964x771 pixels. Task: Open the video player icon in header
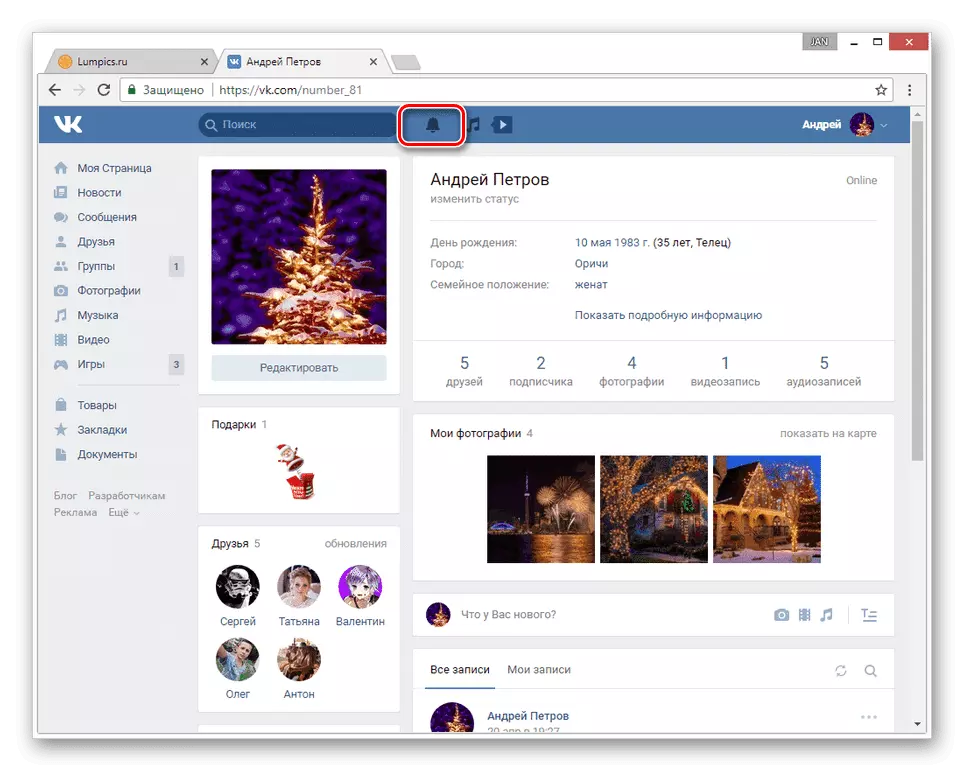tap(503, 125)
